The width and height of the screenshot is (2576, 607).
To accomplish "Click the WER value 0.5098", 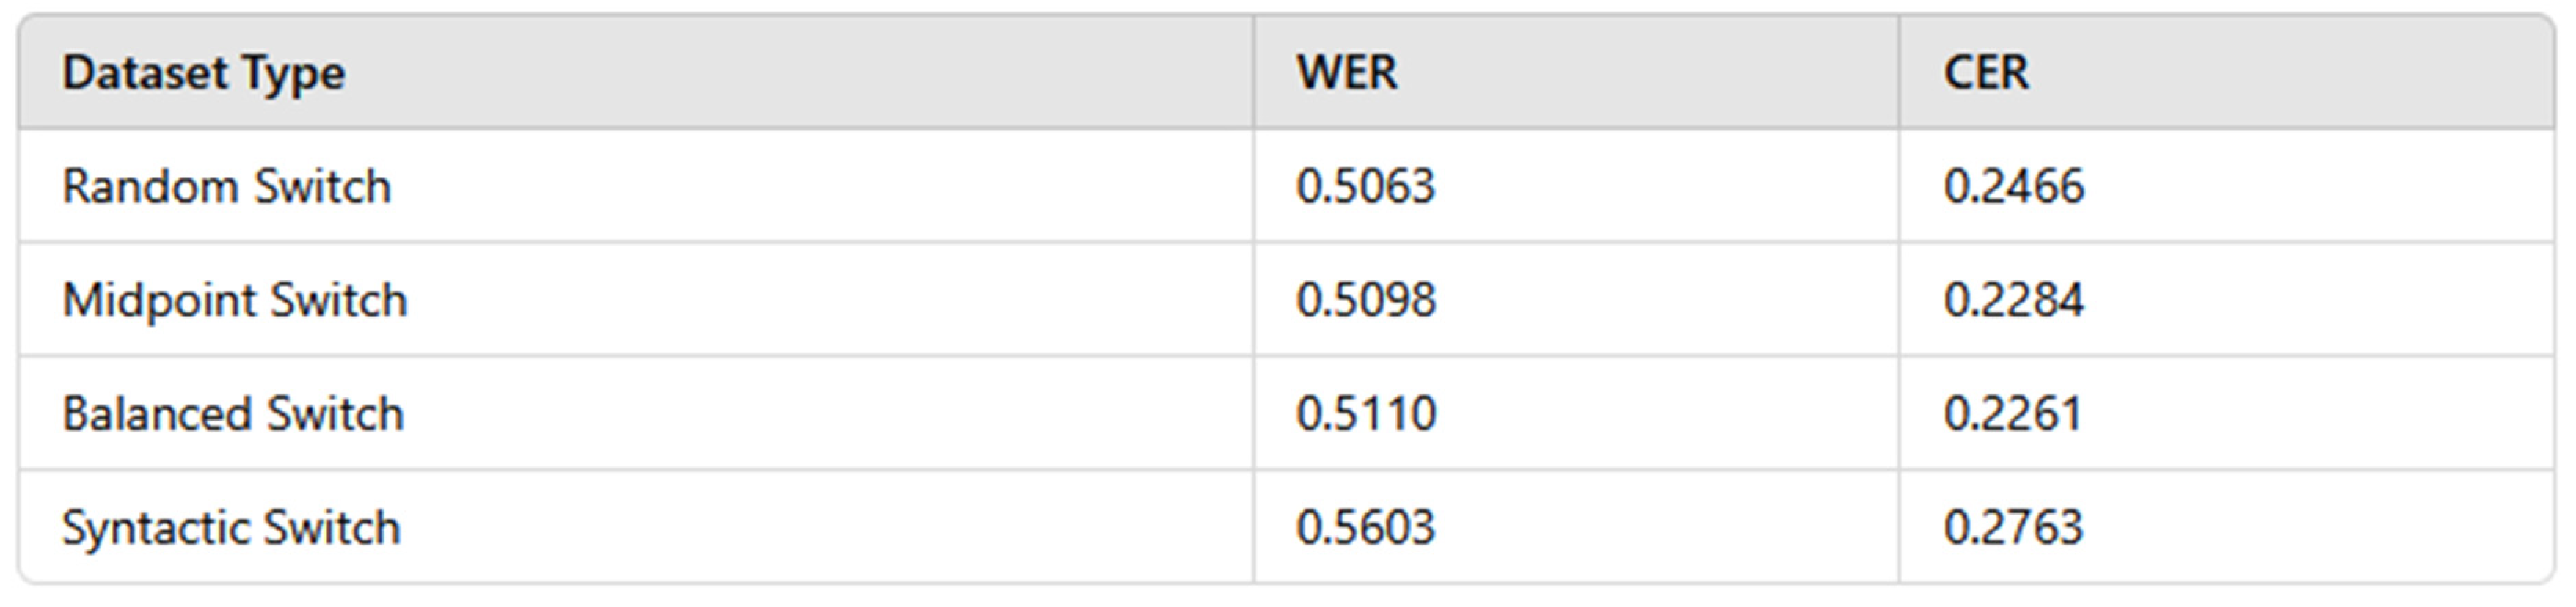I will click(1365, 301).
